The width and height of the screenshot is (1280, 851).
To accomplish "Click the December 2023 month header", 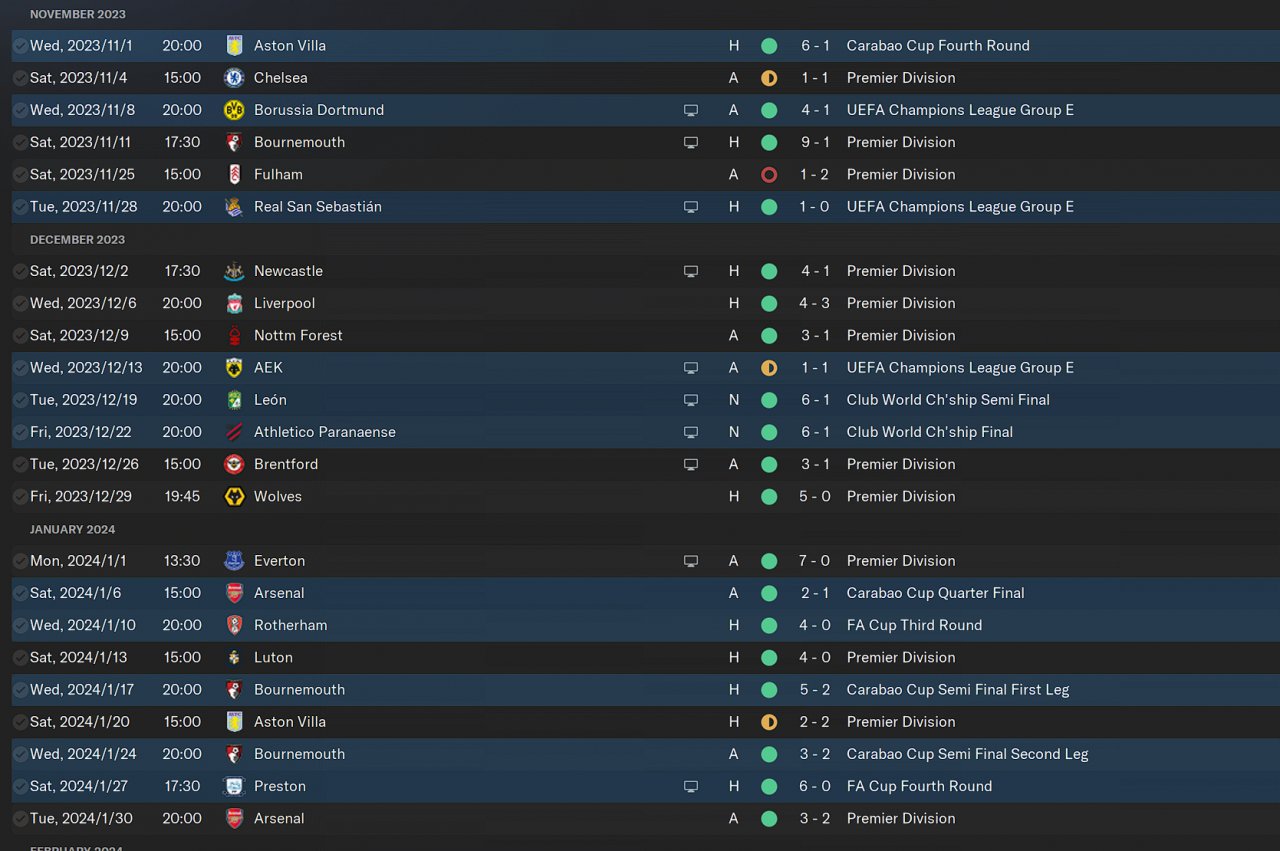I will 77,240.
